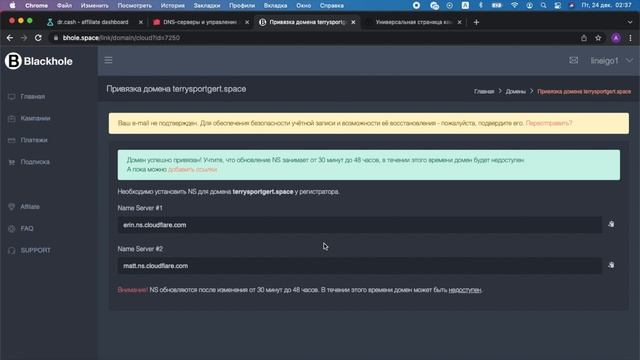The width and height of the screenshot is (640, 360).
Task: Expand the tab search dropdown
Action: (x=630, y=22)
